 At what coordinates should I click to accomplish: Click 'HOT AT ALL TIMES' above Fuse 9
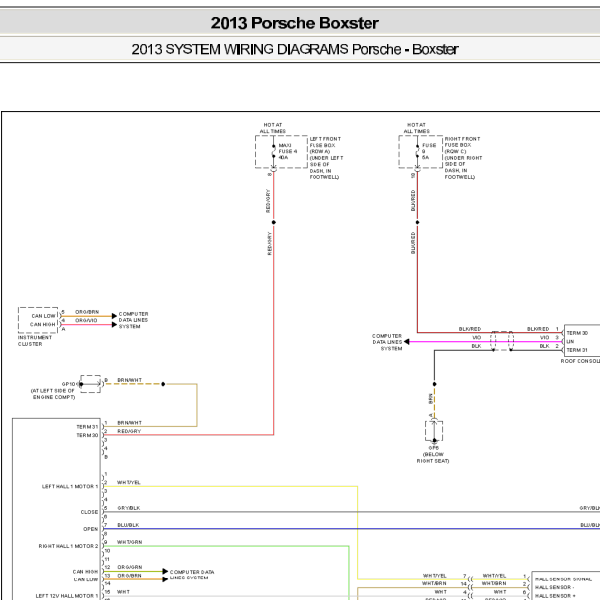point(416,128)
